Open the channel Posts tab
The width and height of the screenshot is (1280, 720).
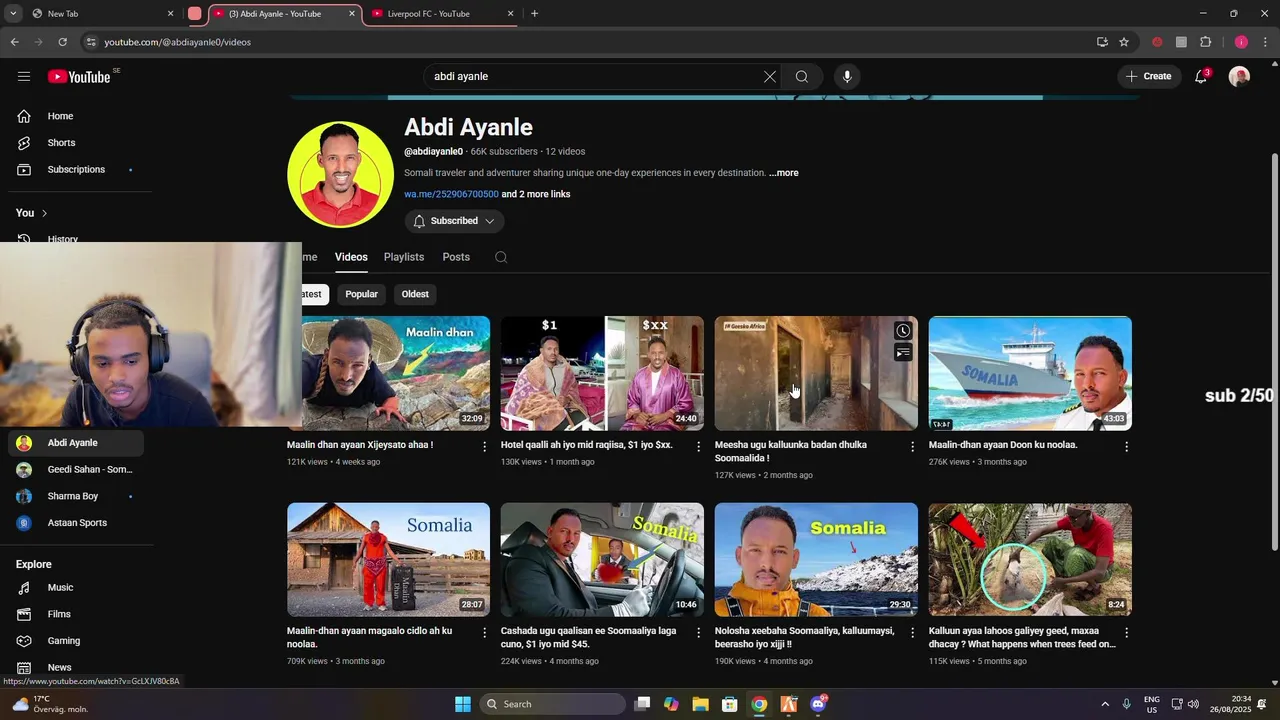point(456,257)
